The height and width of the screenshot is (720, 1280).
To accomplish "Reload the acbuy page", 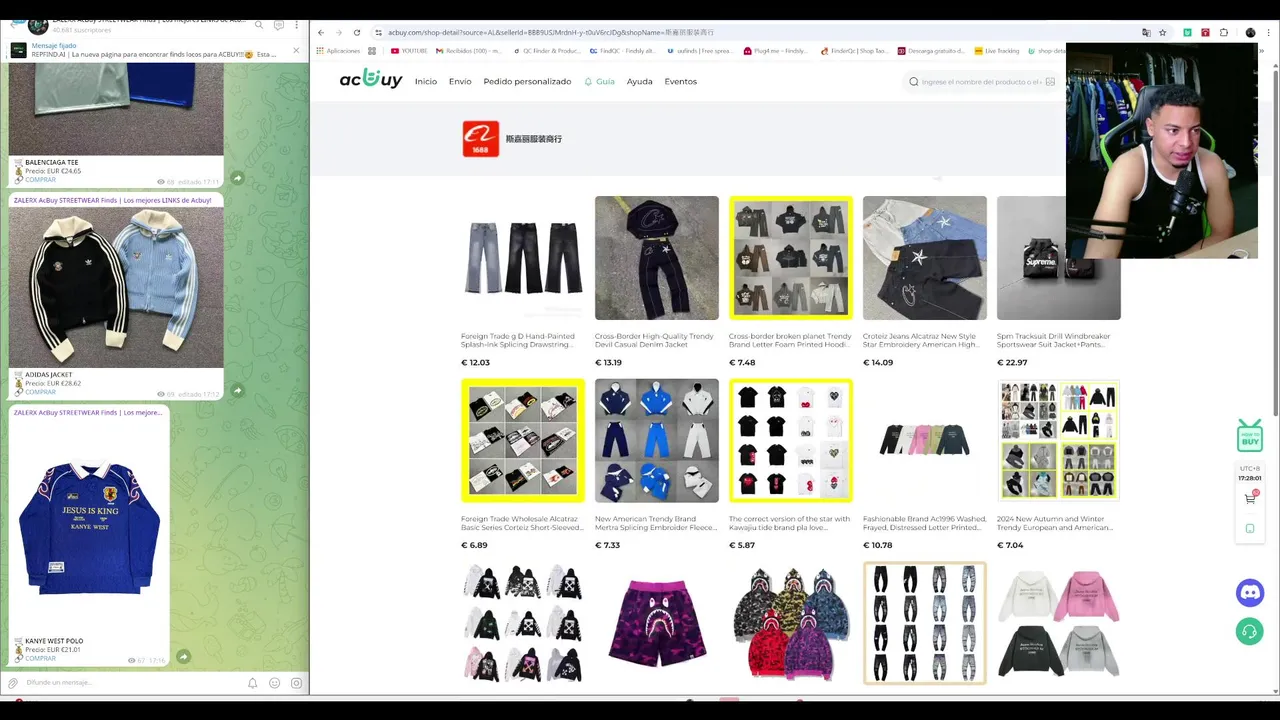I will pos(357,32).
